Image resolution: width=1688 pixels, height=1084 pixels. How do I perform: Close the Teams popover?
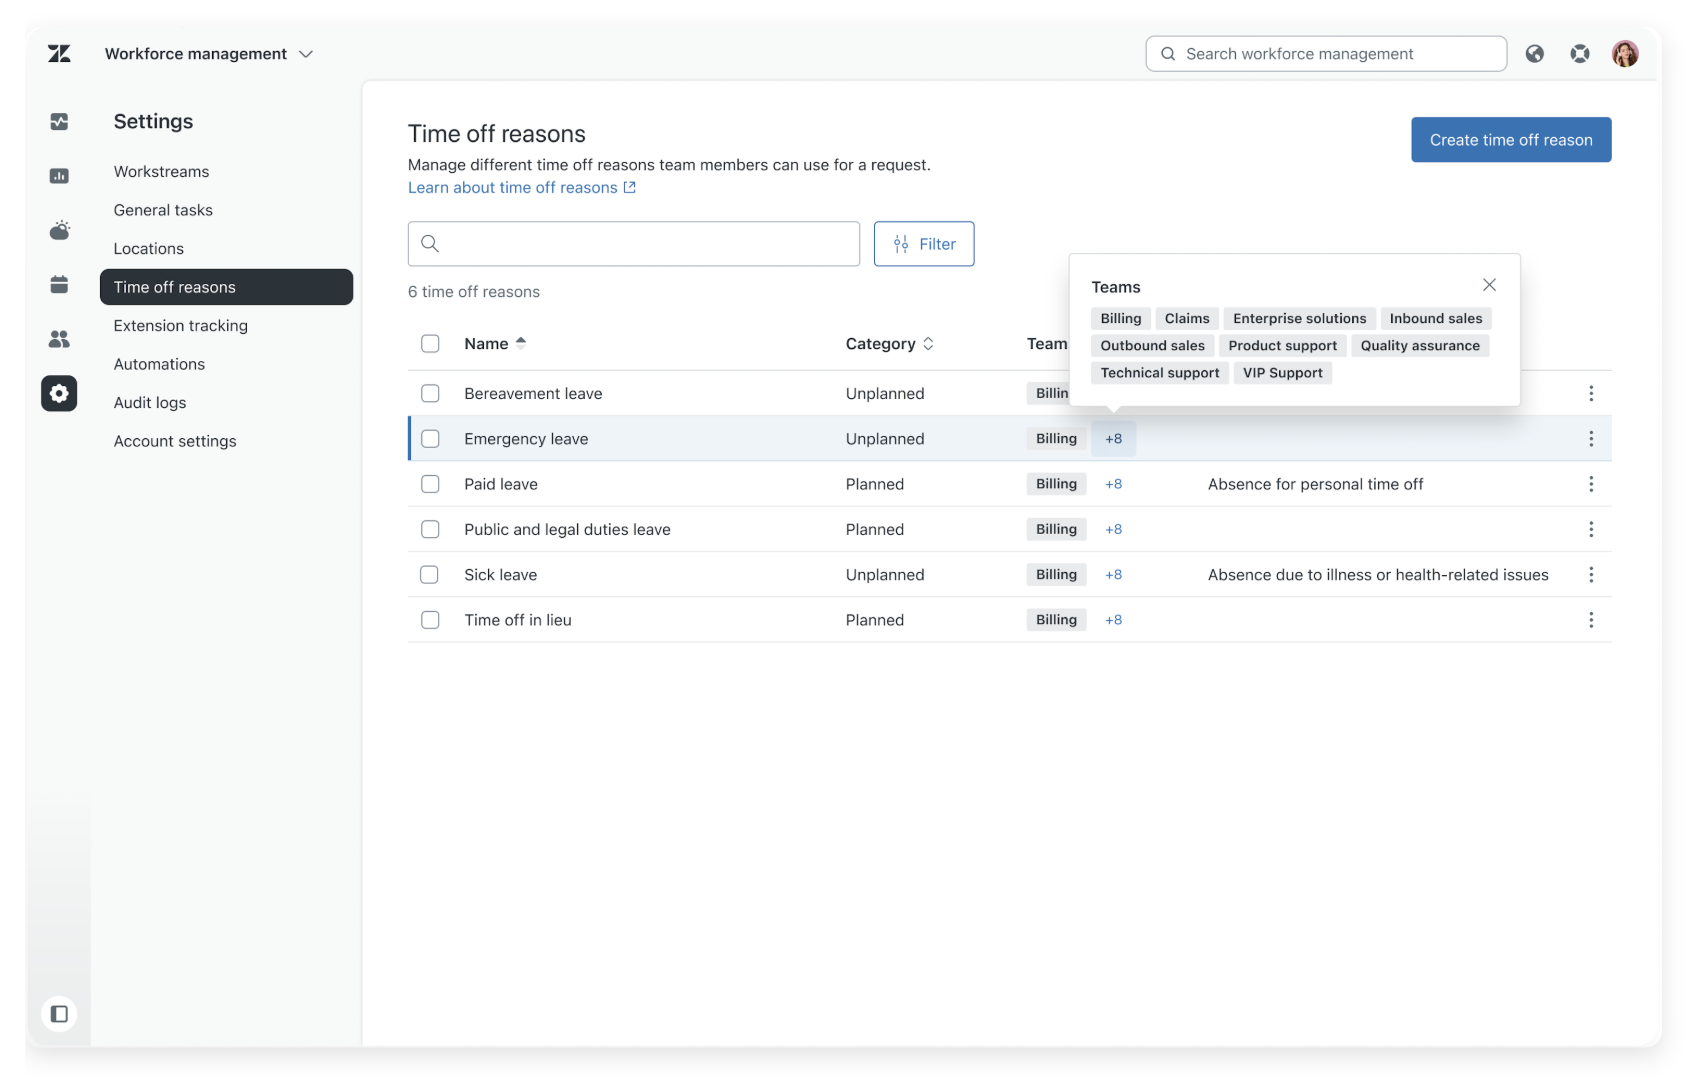coord(1489,285)
